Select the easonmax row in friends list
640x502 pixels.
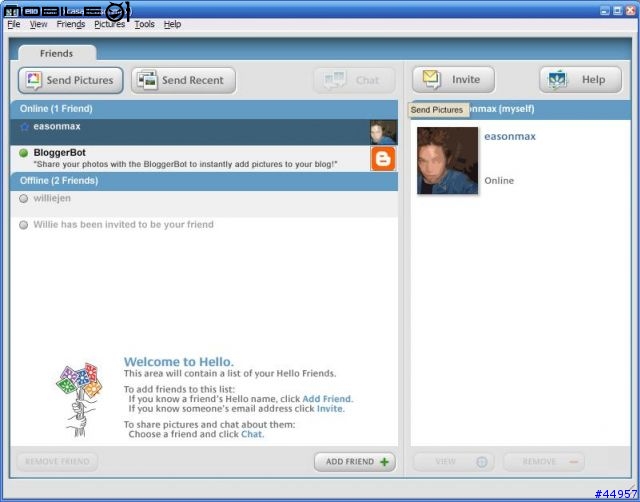[x=204, y=132]
